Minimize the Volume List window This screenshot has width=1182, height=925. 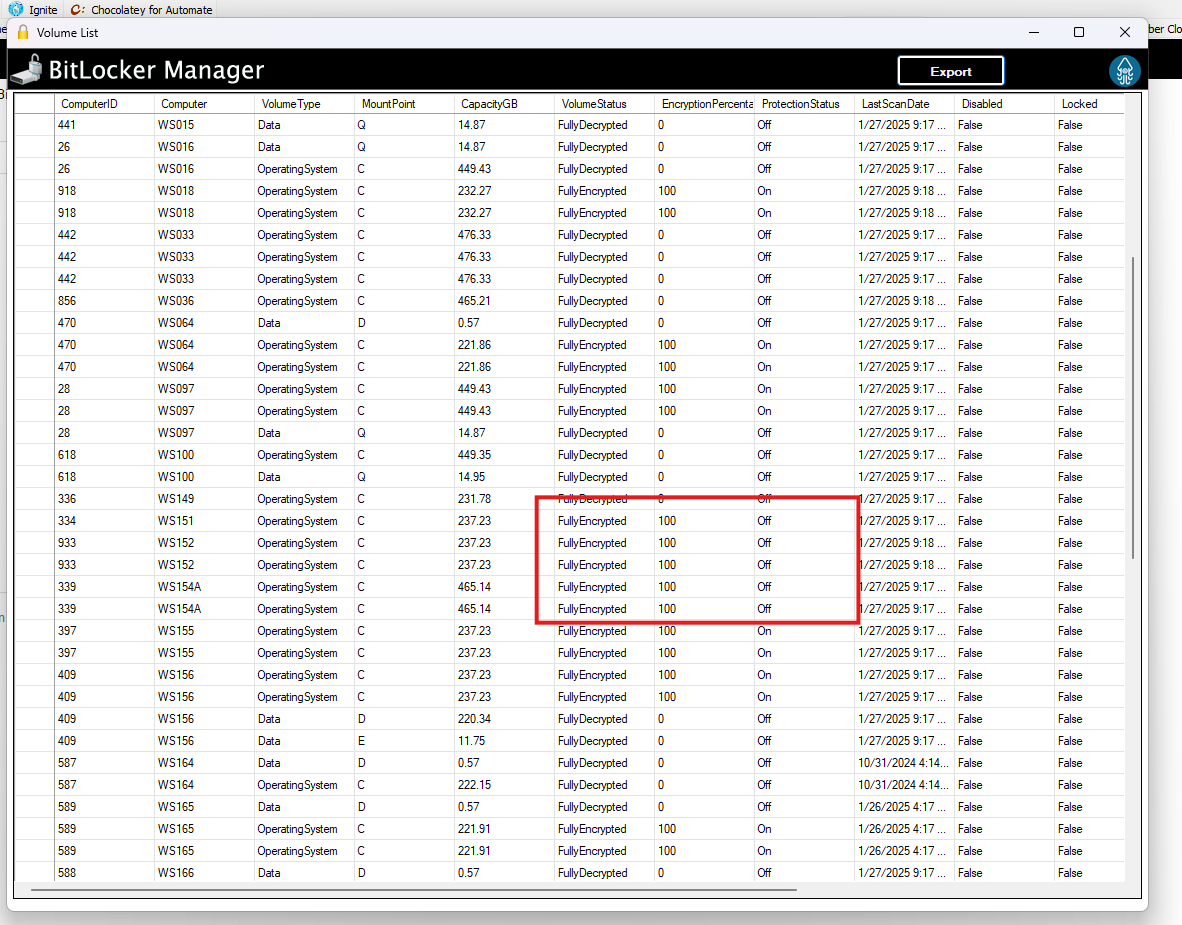click(x=1033, y=32)
